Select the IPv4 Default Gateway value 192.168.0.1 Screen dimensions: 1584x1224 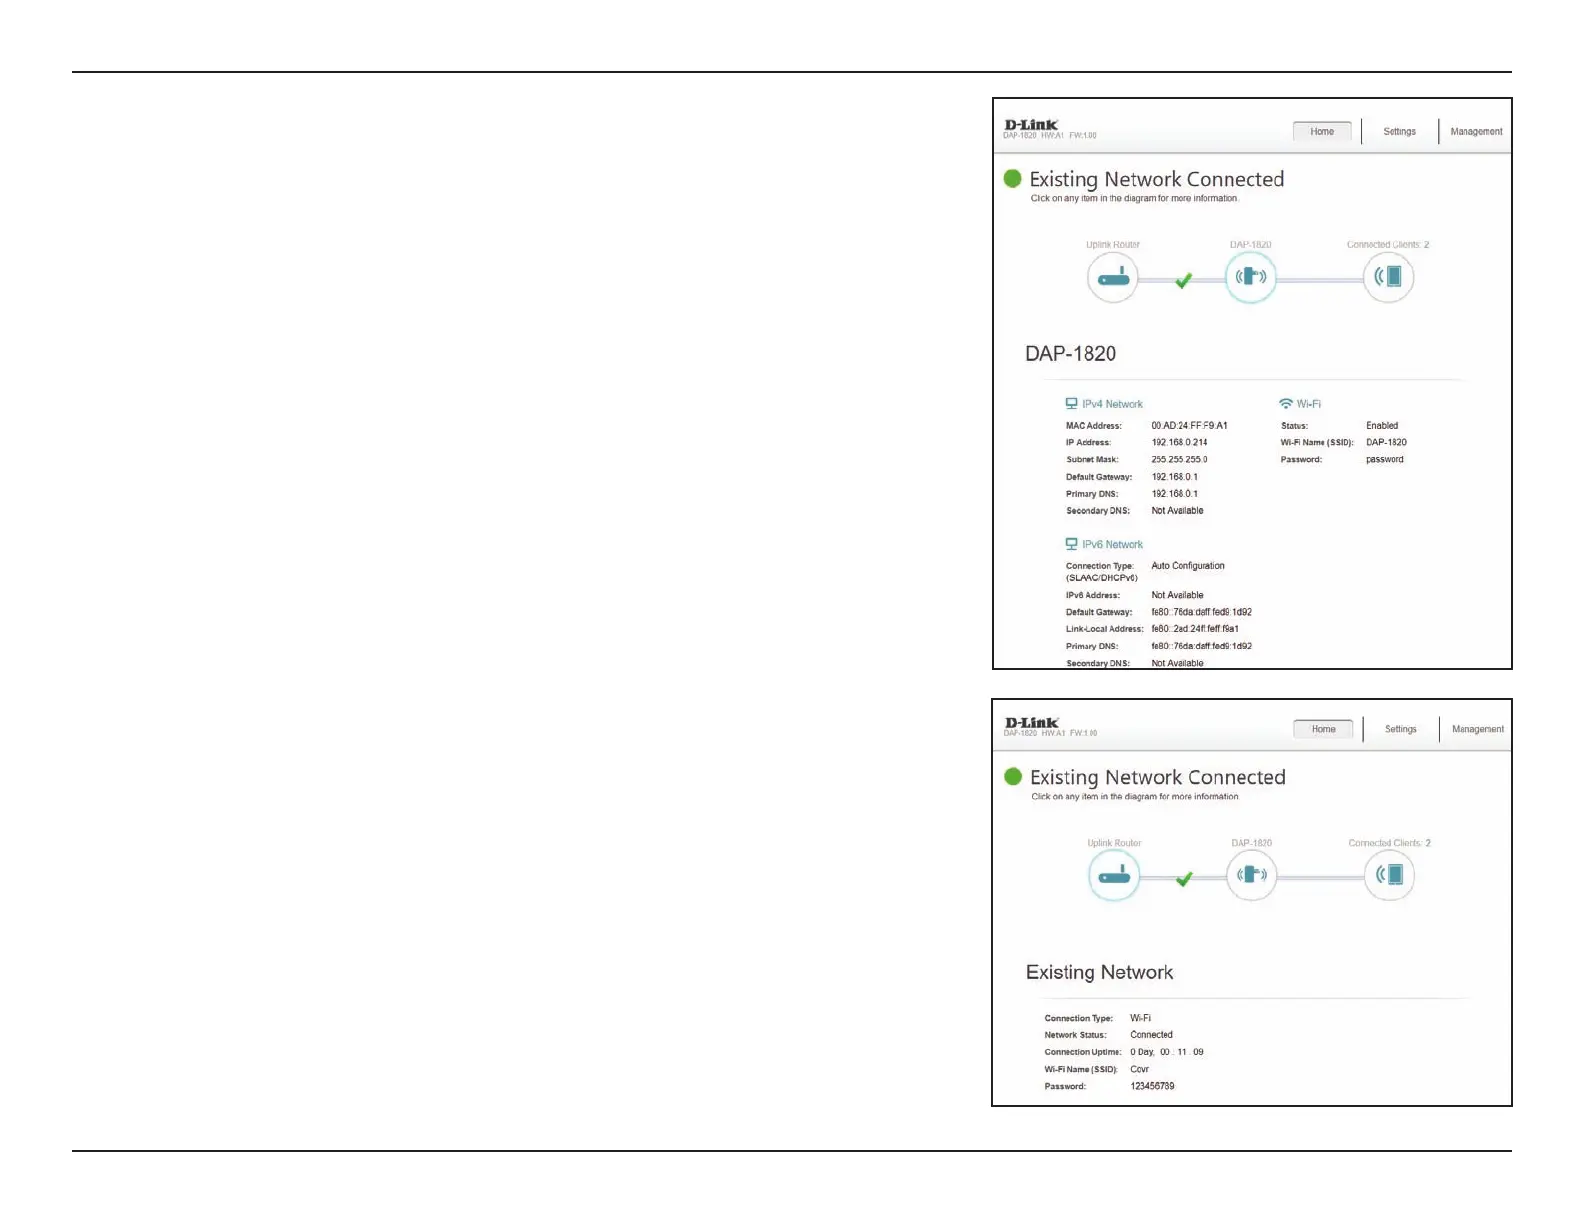click(1174, 477)
